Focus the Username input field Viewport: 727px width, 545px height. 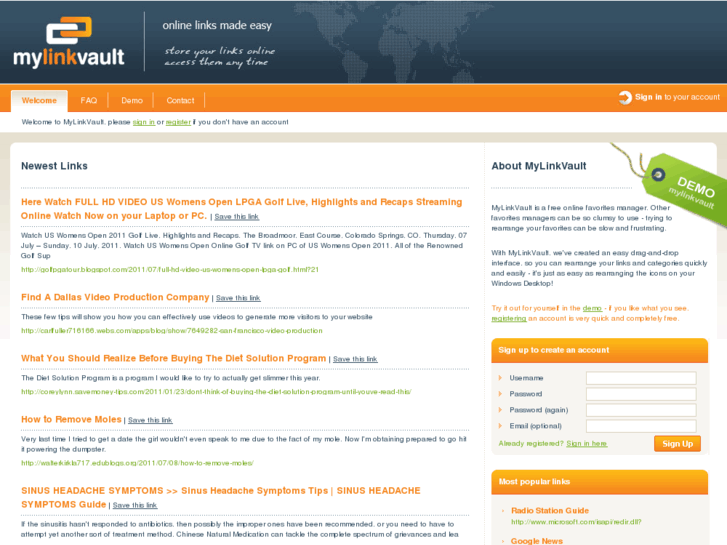641,378
